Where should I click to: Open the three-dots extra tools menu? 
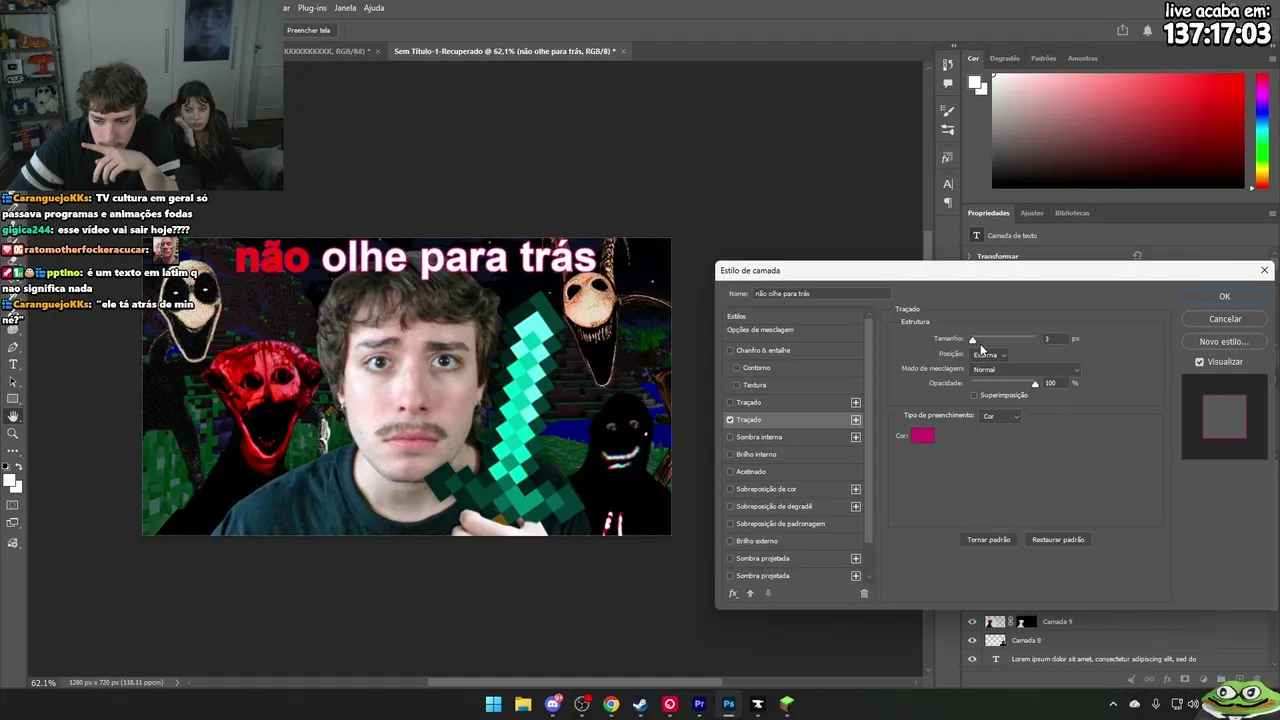tap(13, 451)
